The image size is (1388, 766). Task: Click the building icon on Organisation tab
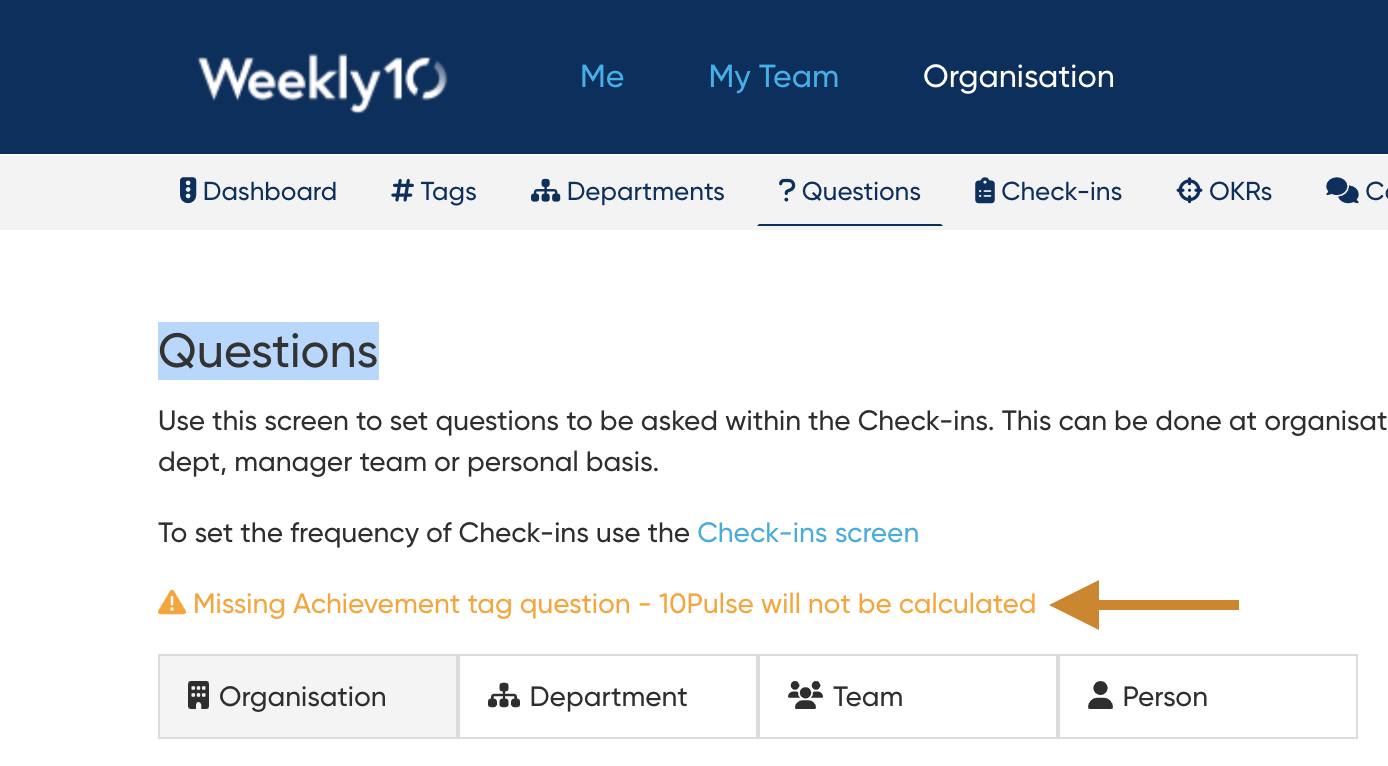(199, 696)
